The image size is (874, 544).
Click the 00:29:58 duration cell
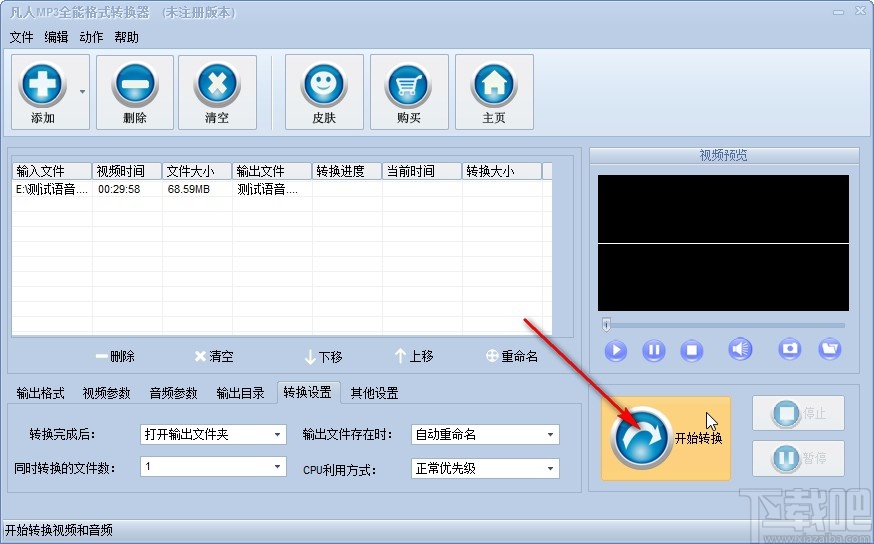(x=119, y=190)
